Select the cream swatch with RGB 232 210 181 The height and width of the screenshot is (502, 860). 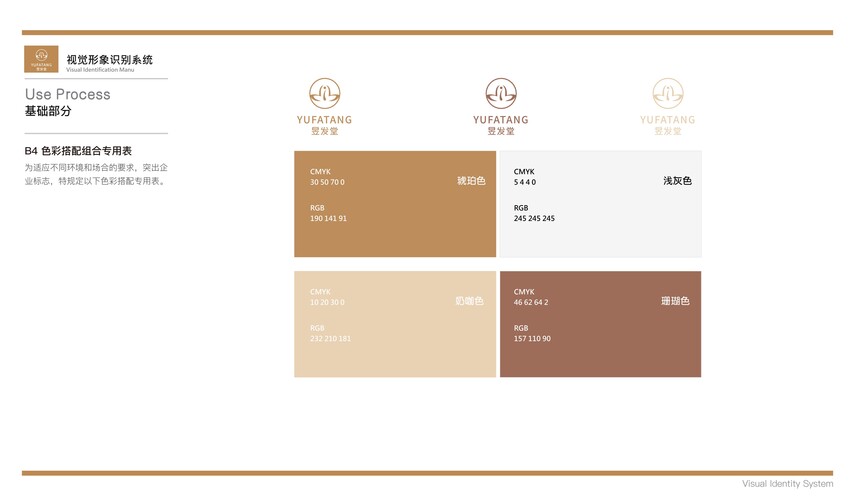[x=395, y=324]
